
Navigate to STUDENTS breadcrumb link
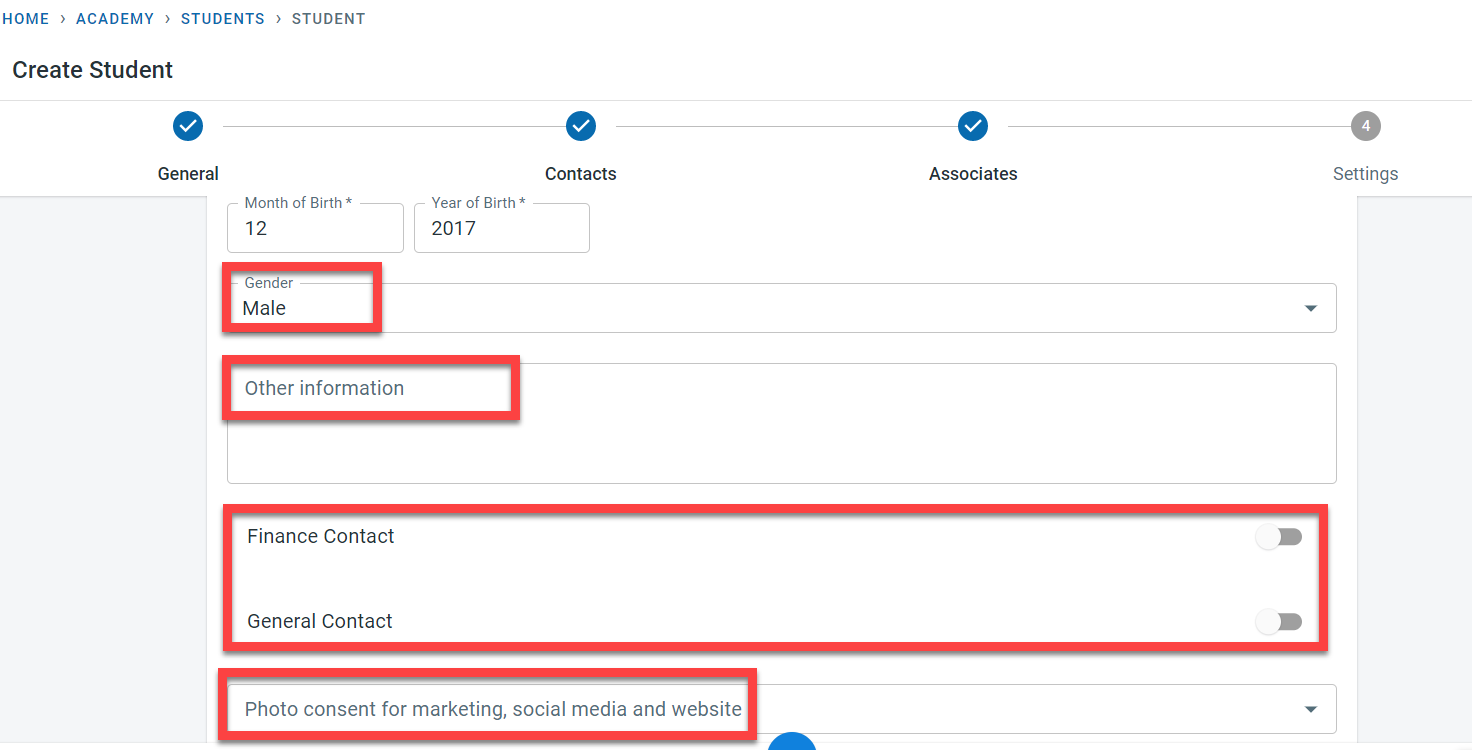point(223,19)
